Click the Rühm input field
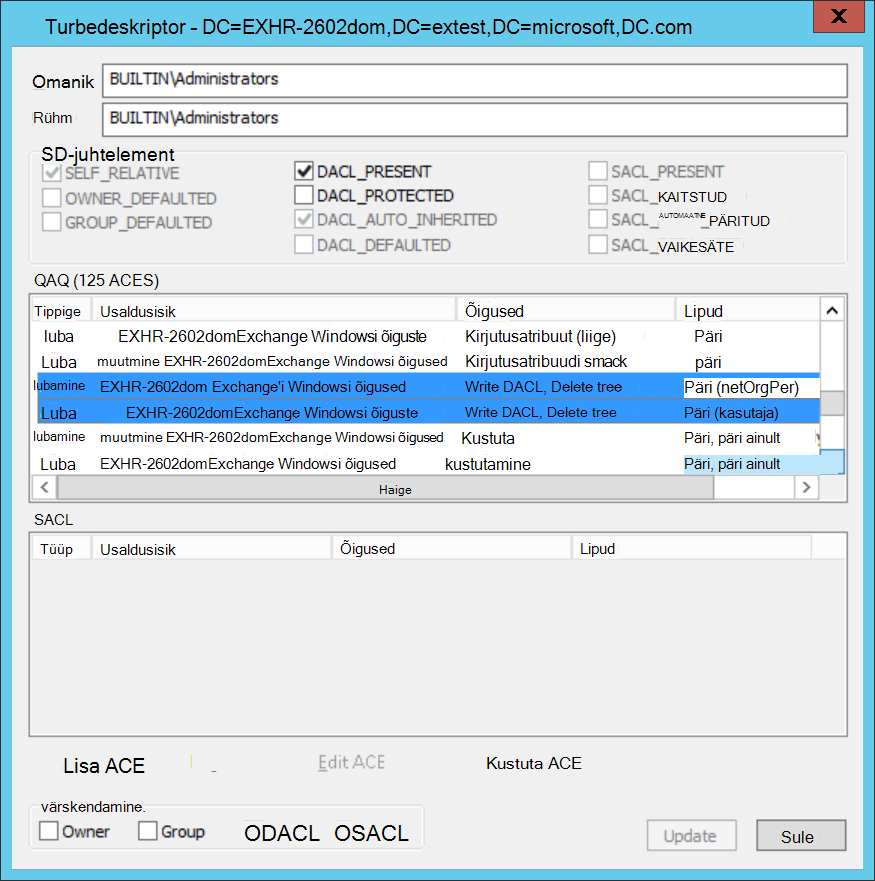Screen dimensions: 875x881 (x=474, y=119)
